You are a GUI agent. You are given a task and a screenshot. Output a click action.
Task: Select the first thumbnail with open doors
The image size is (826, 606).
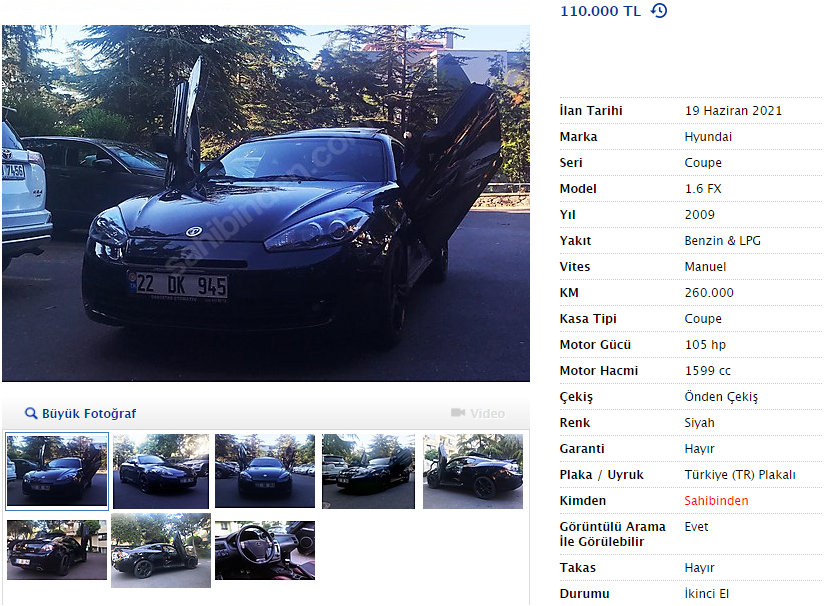click(57, 471)
